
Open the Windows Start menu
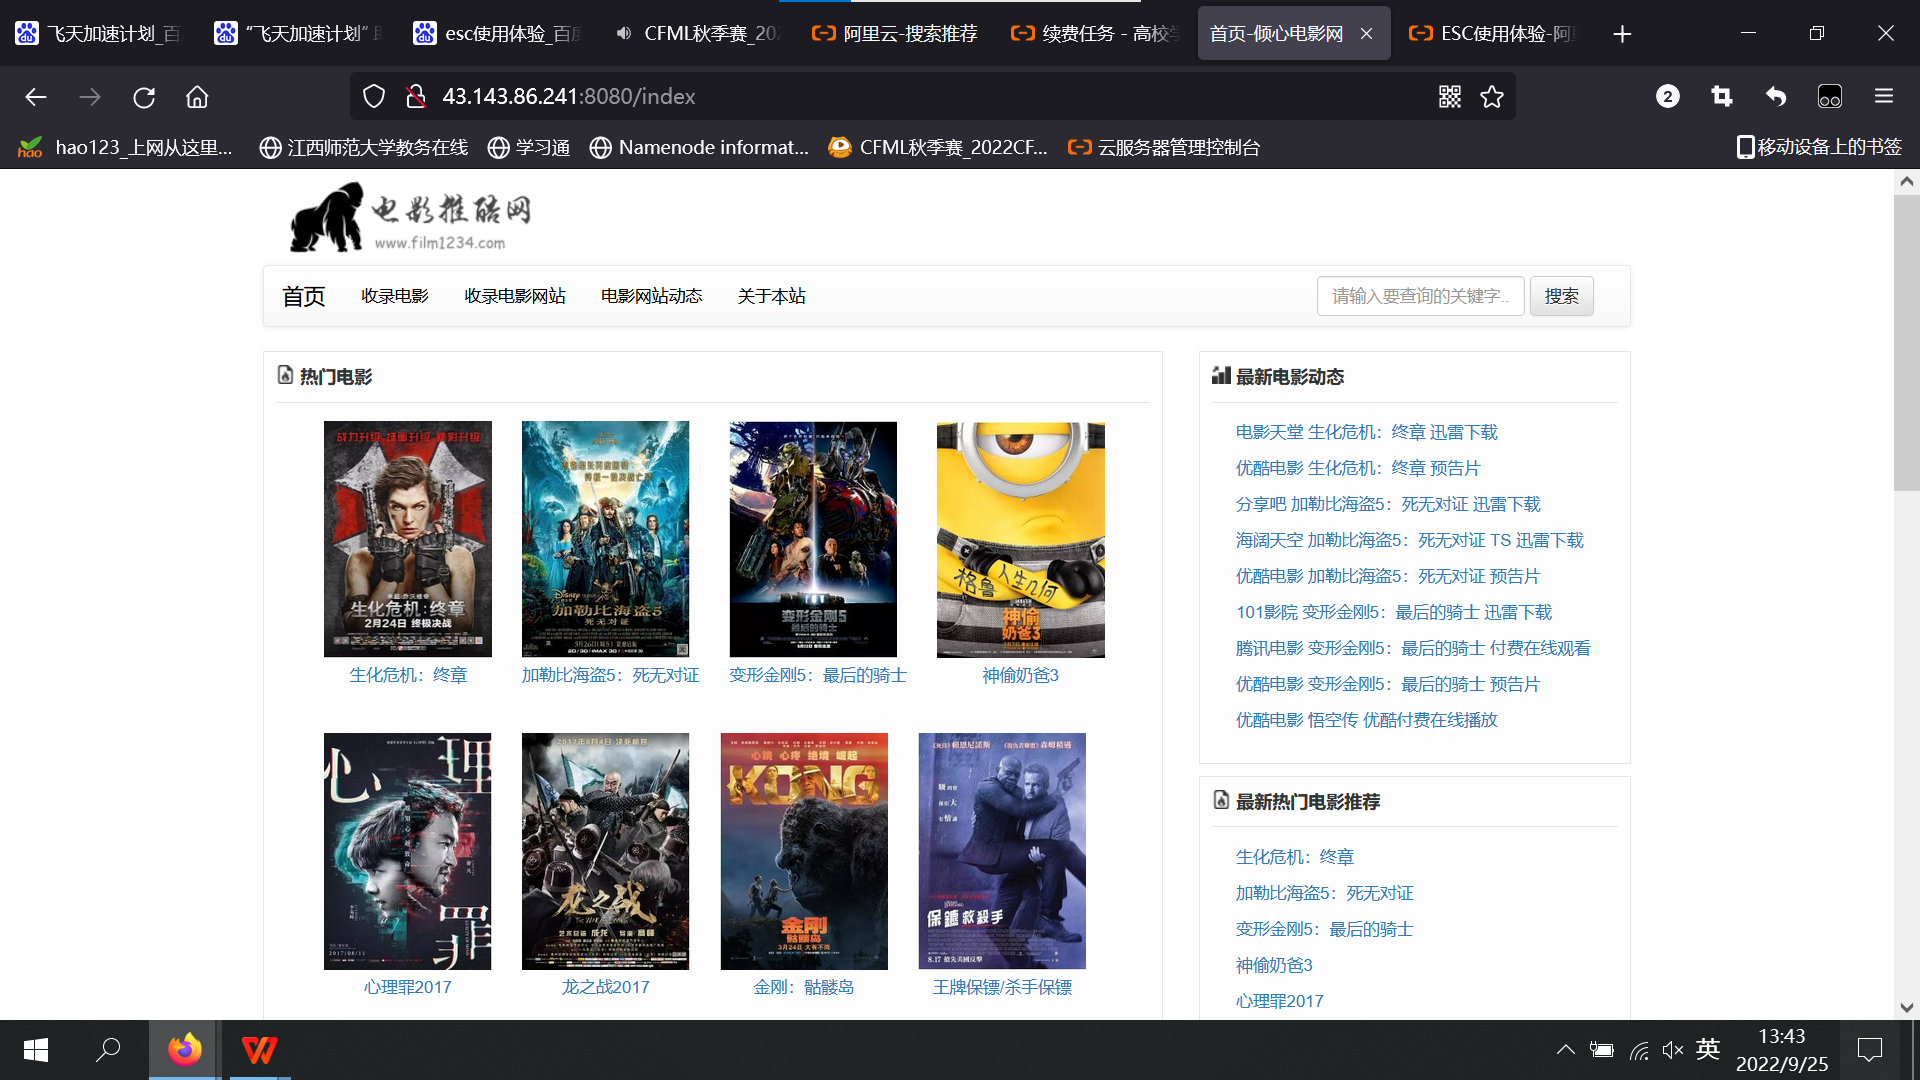(x=36, y=1050)
